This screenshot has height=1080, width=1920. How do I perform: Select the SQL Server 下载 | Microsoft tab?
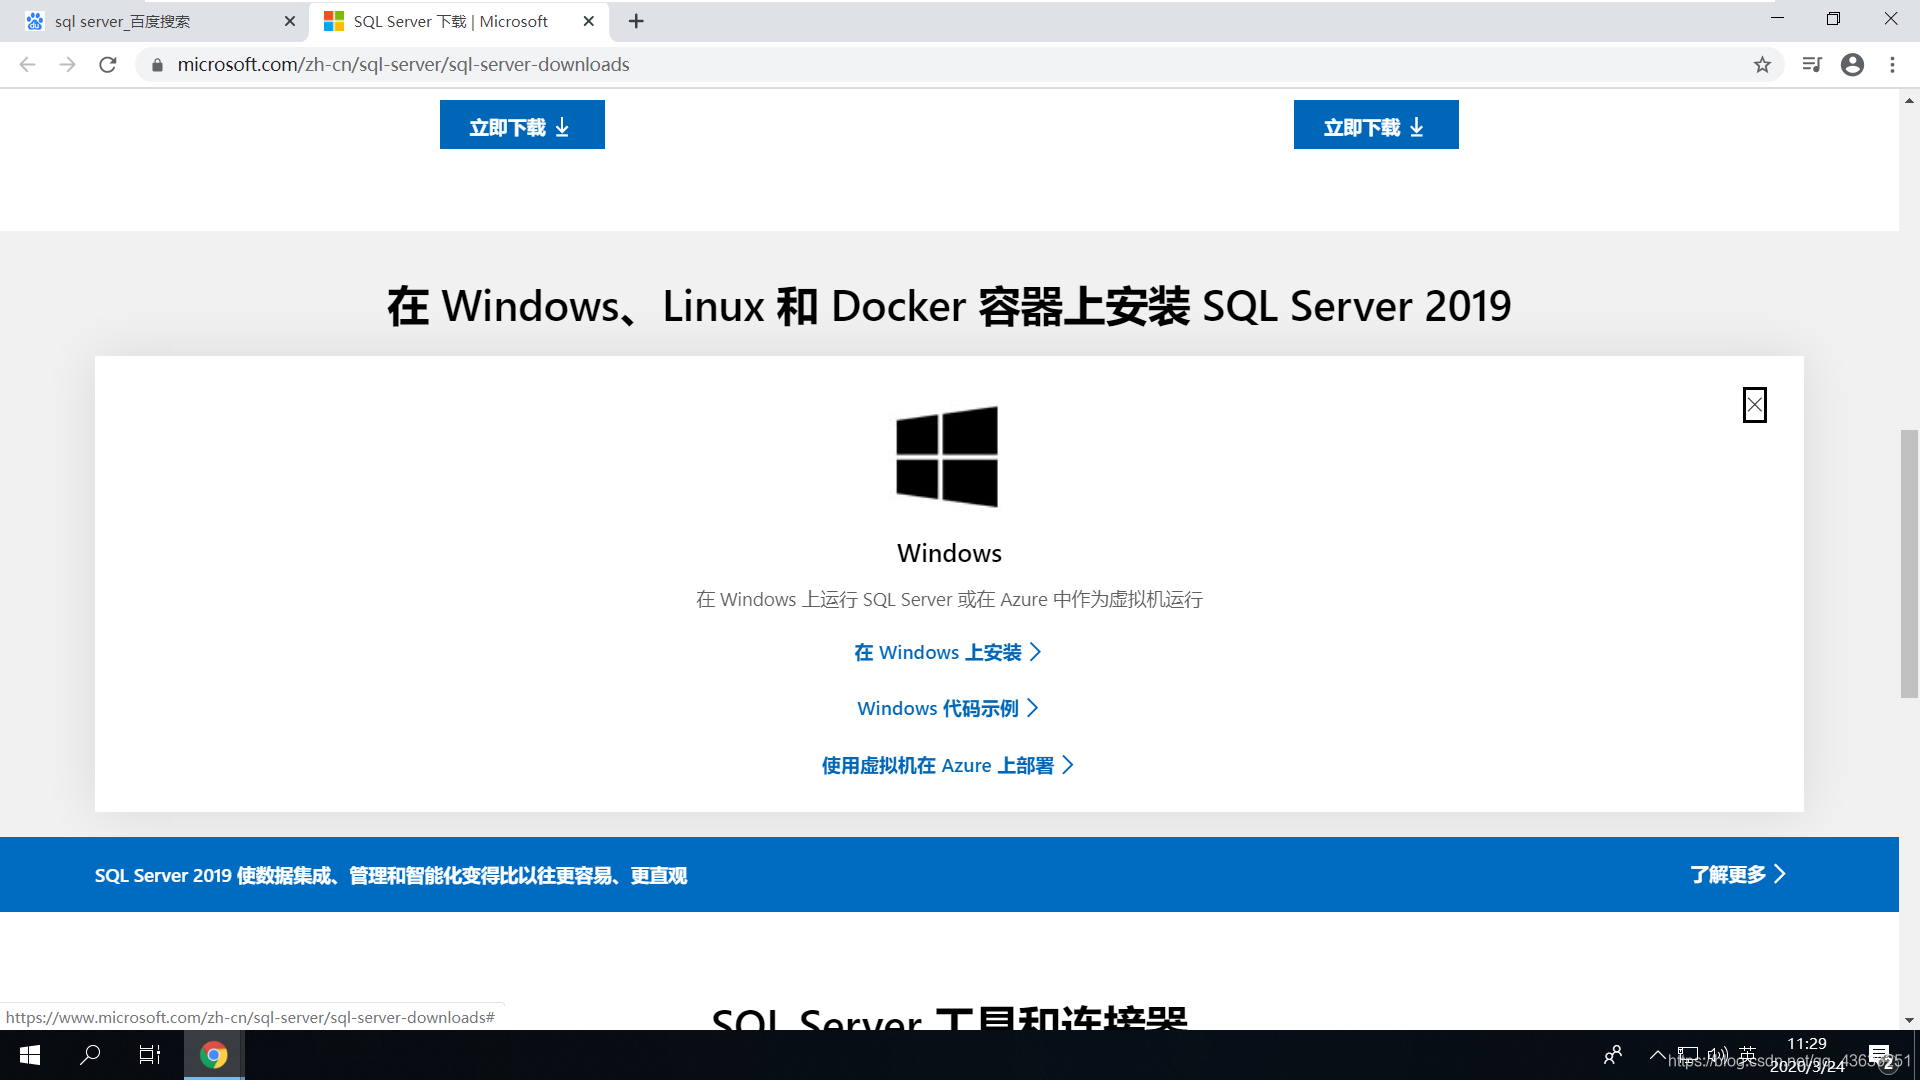click(459, 21)
